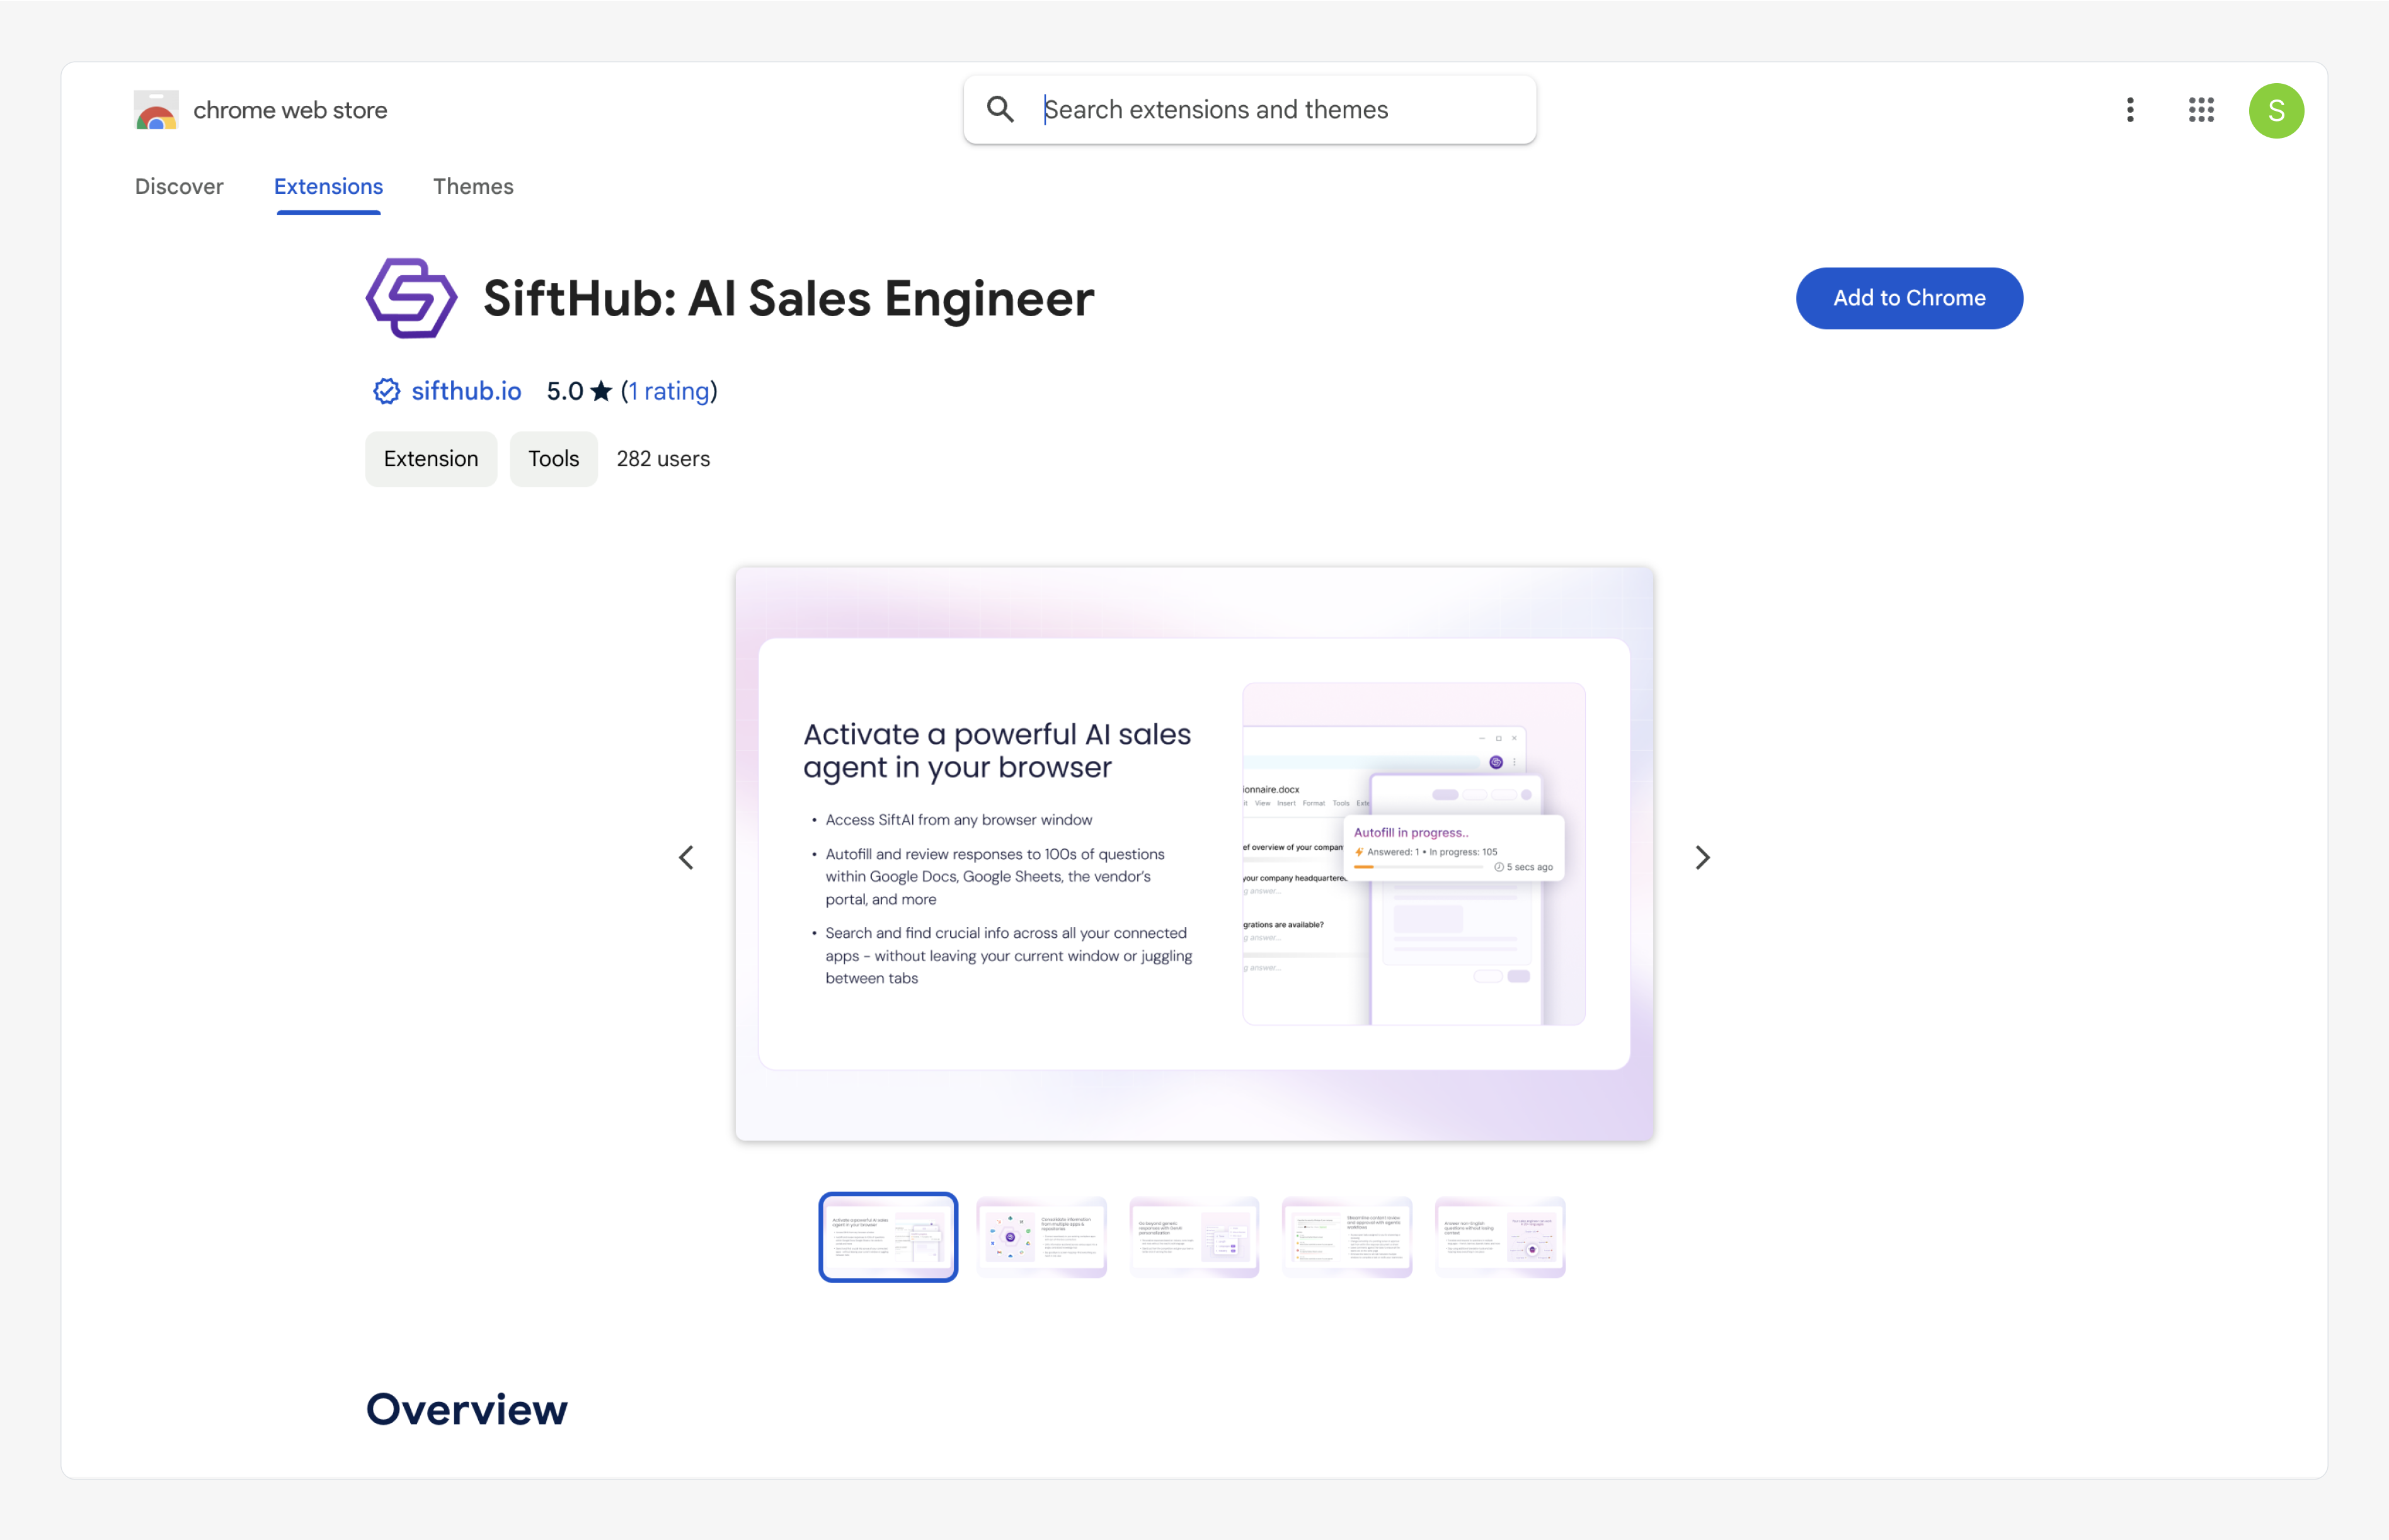Select the Extensions tab
The image size is (2389, 1540).
328,186
